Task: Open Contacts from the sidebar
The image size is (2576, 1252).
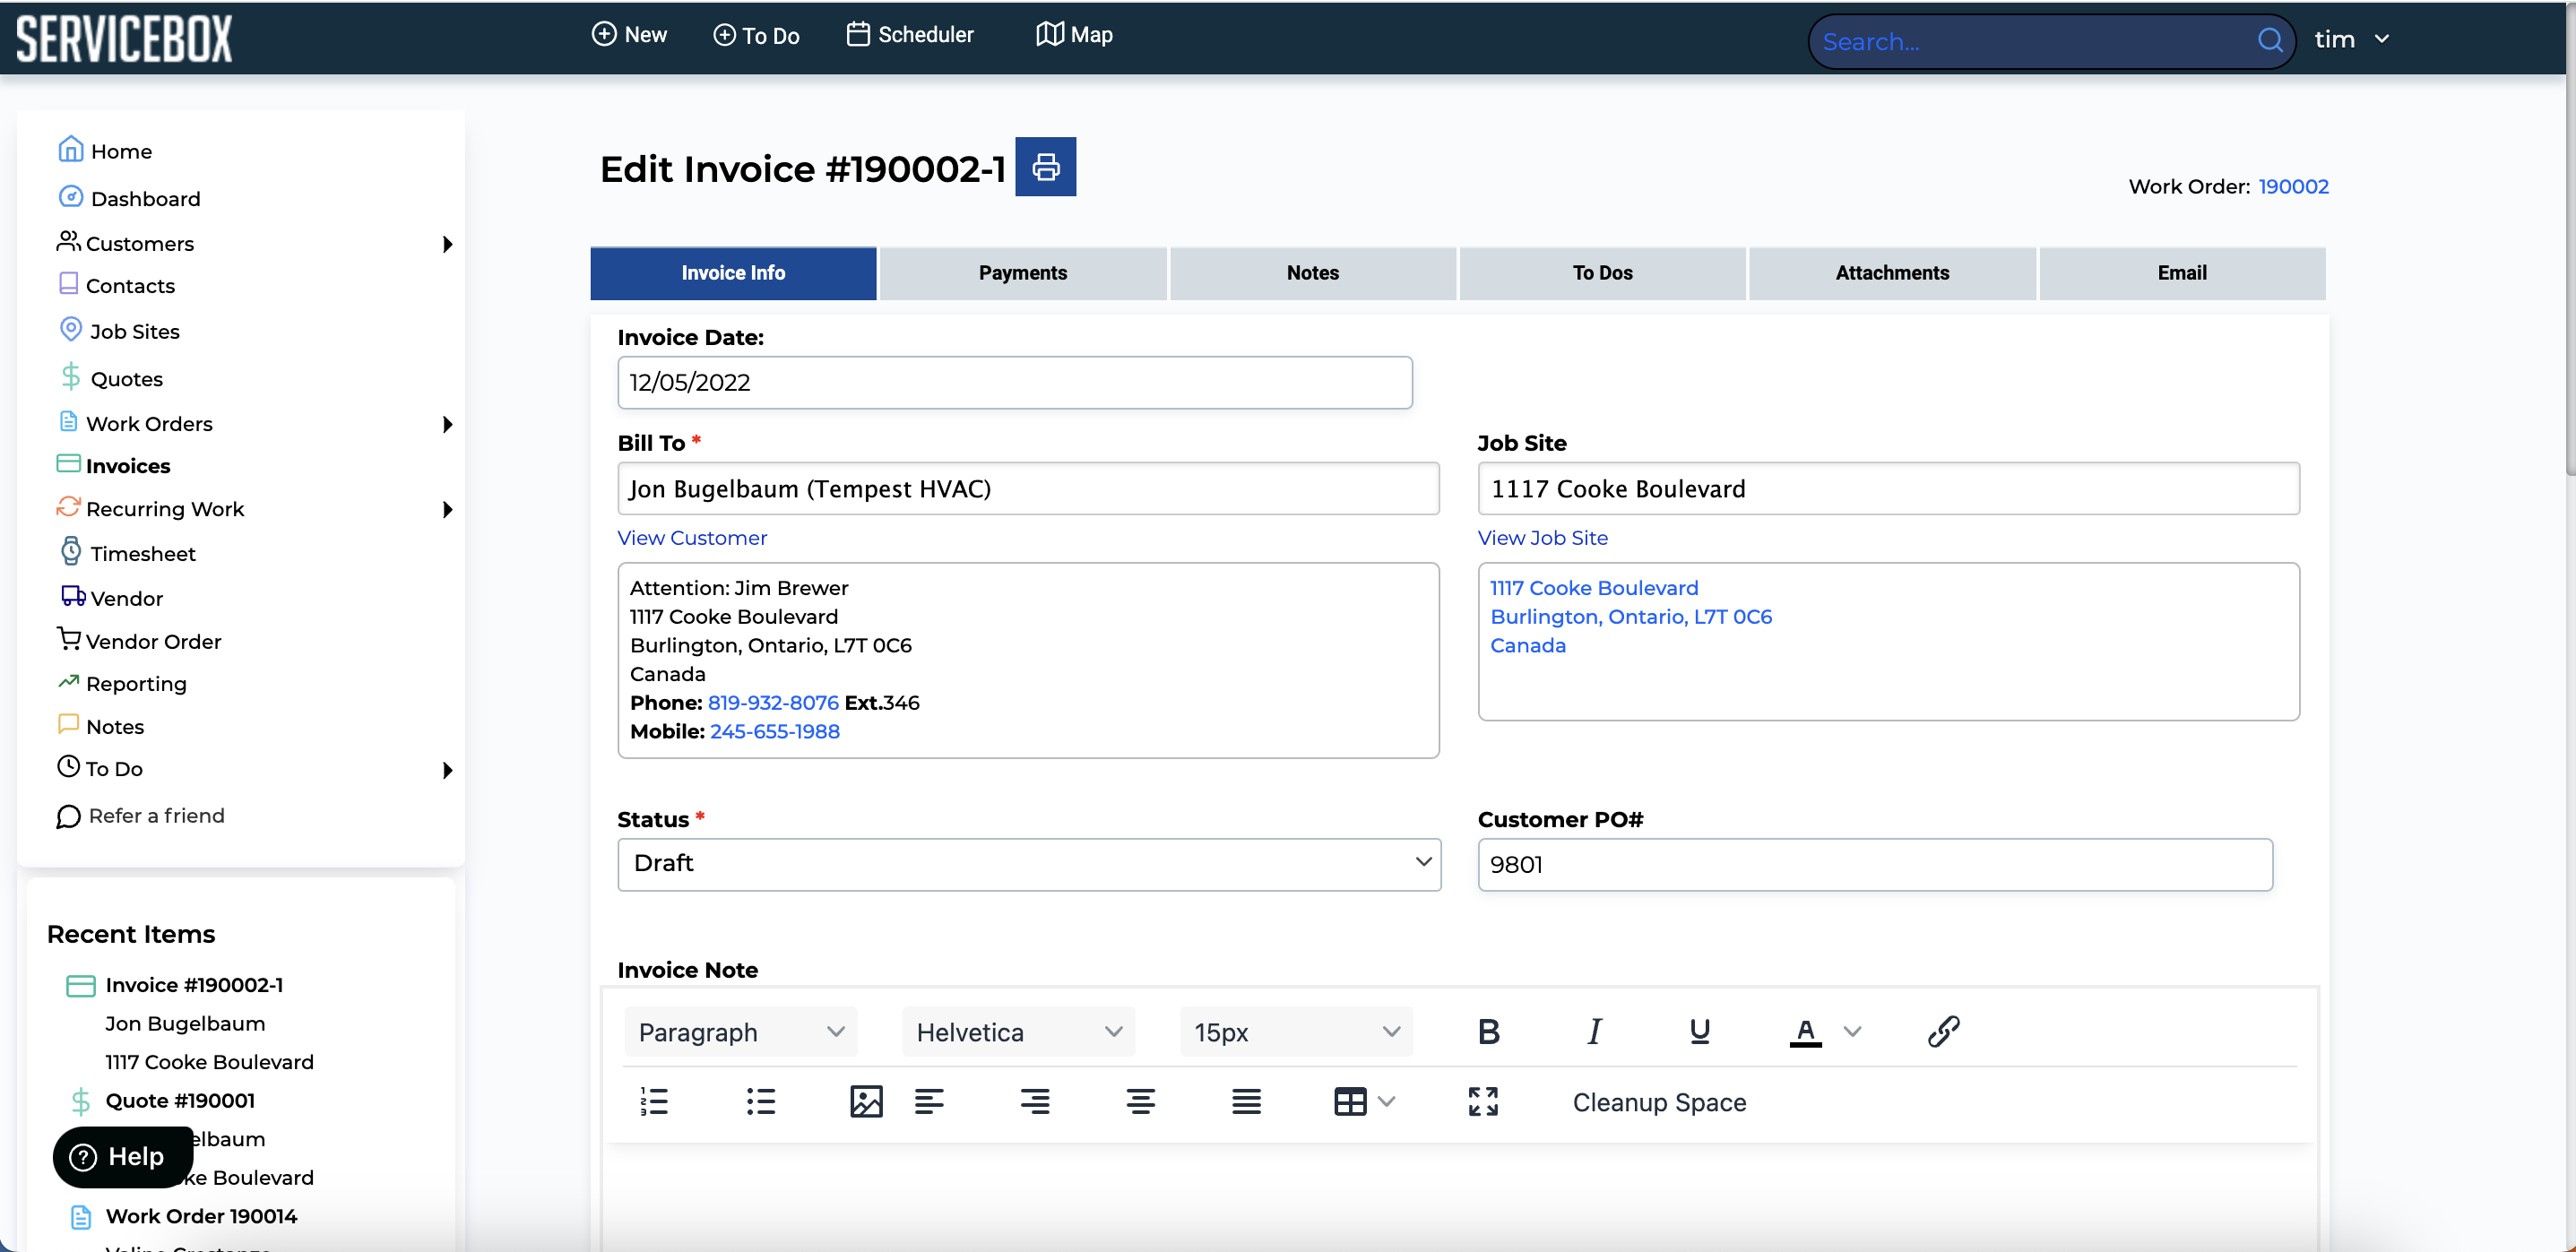Action: click(x=117, y=285)
